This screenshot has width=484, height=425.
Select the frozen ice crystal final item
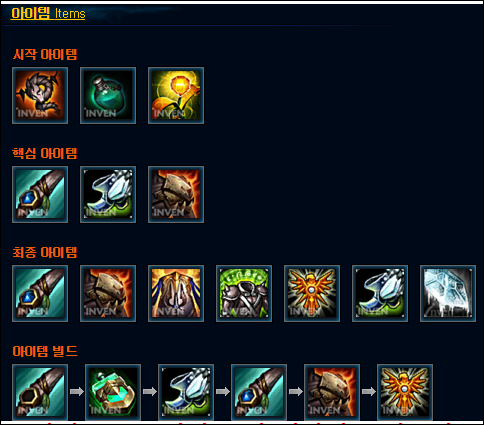[448, 293]
